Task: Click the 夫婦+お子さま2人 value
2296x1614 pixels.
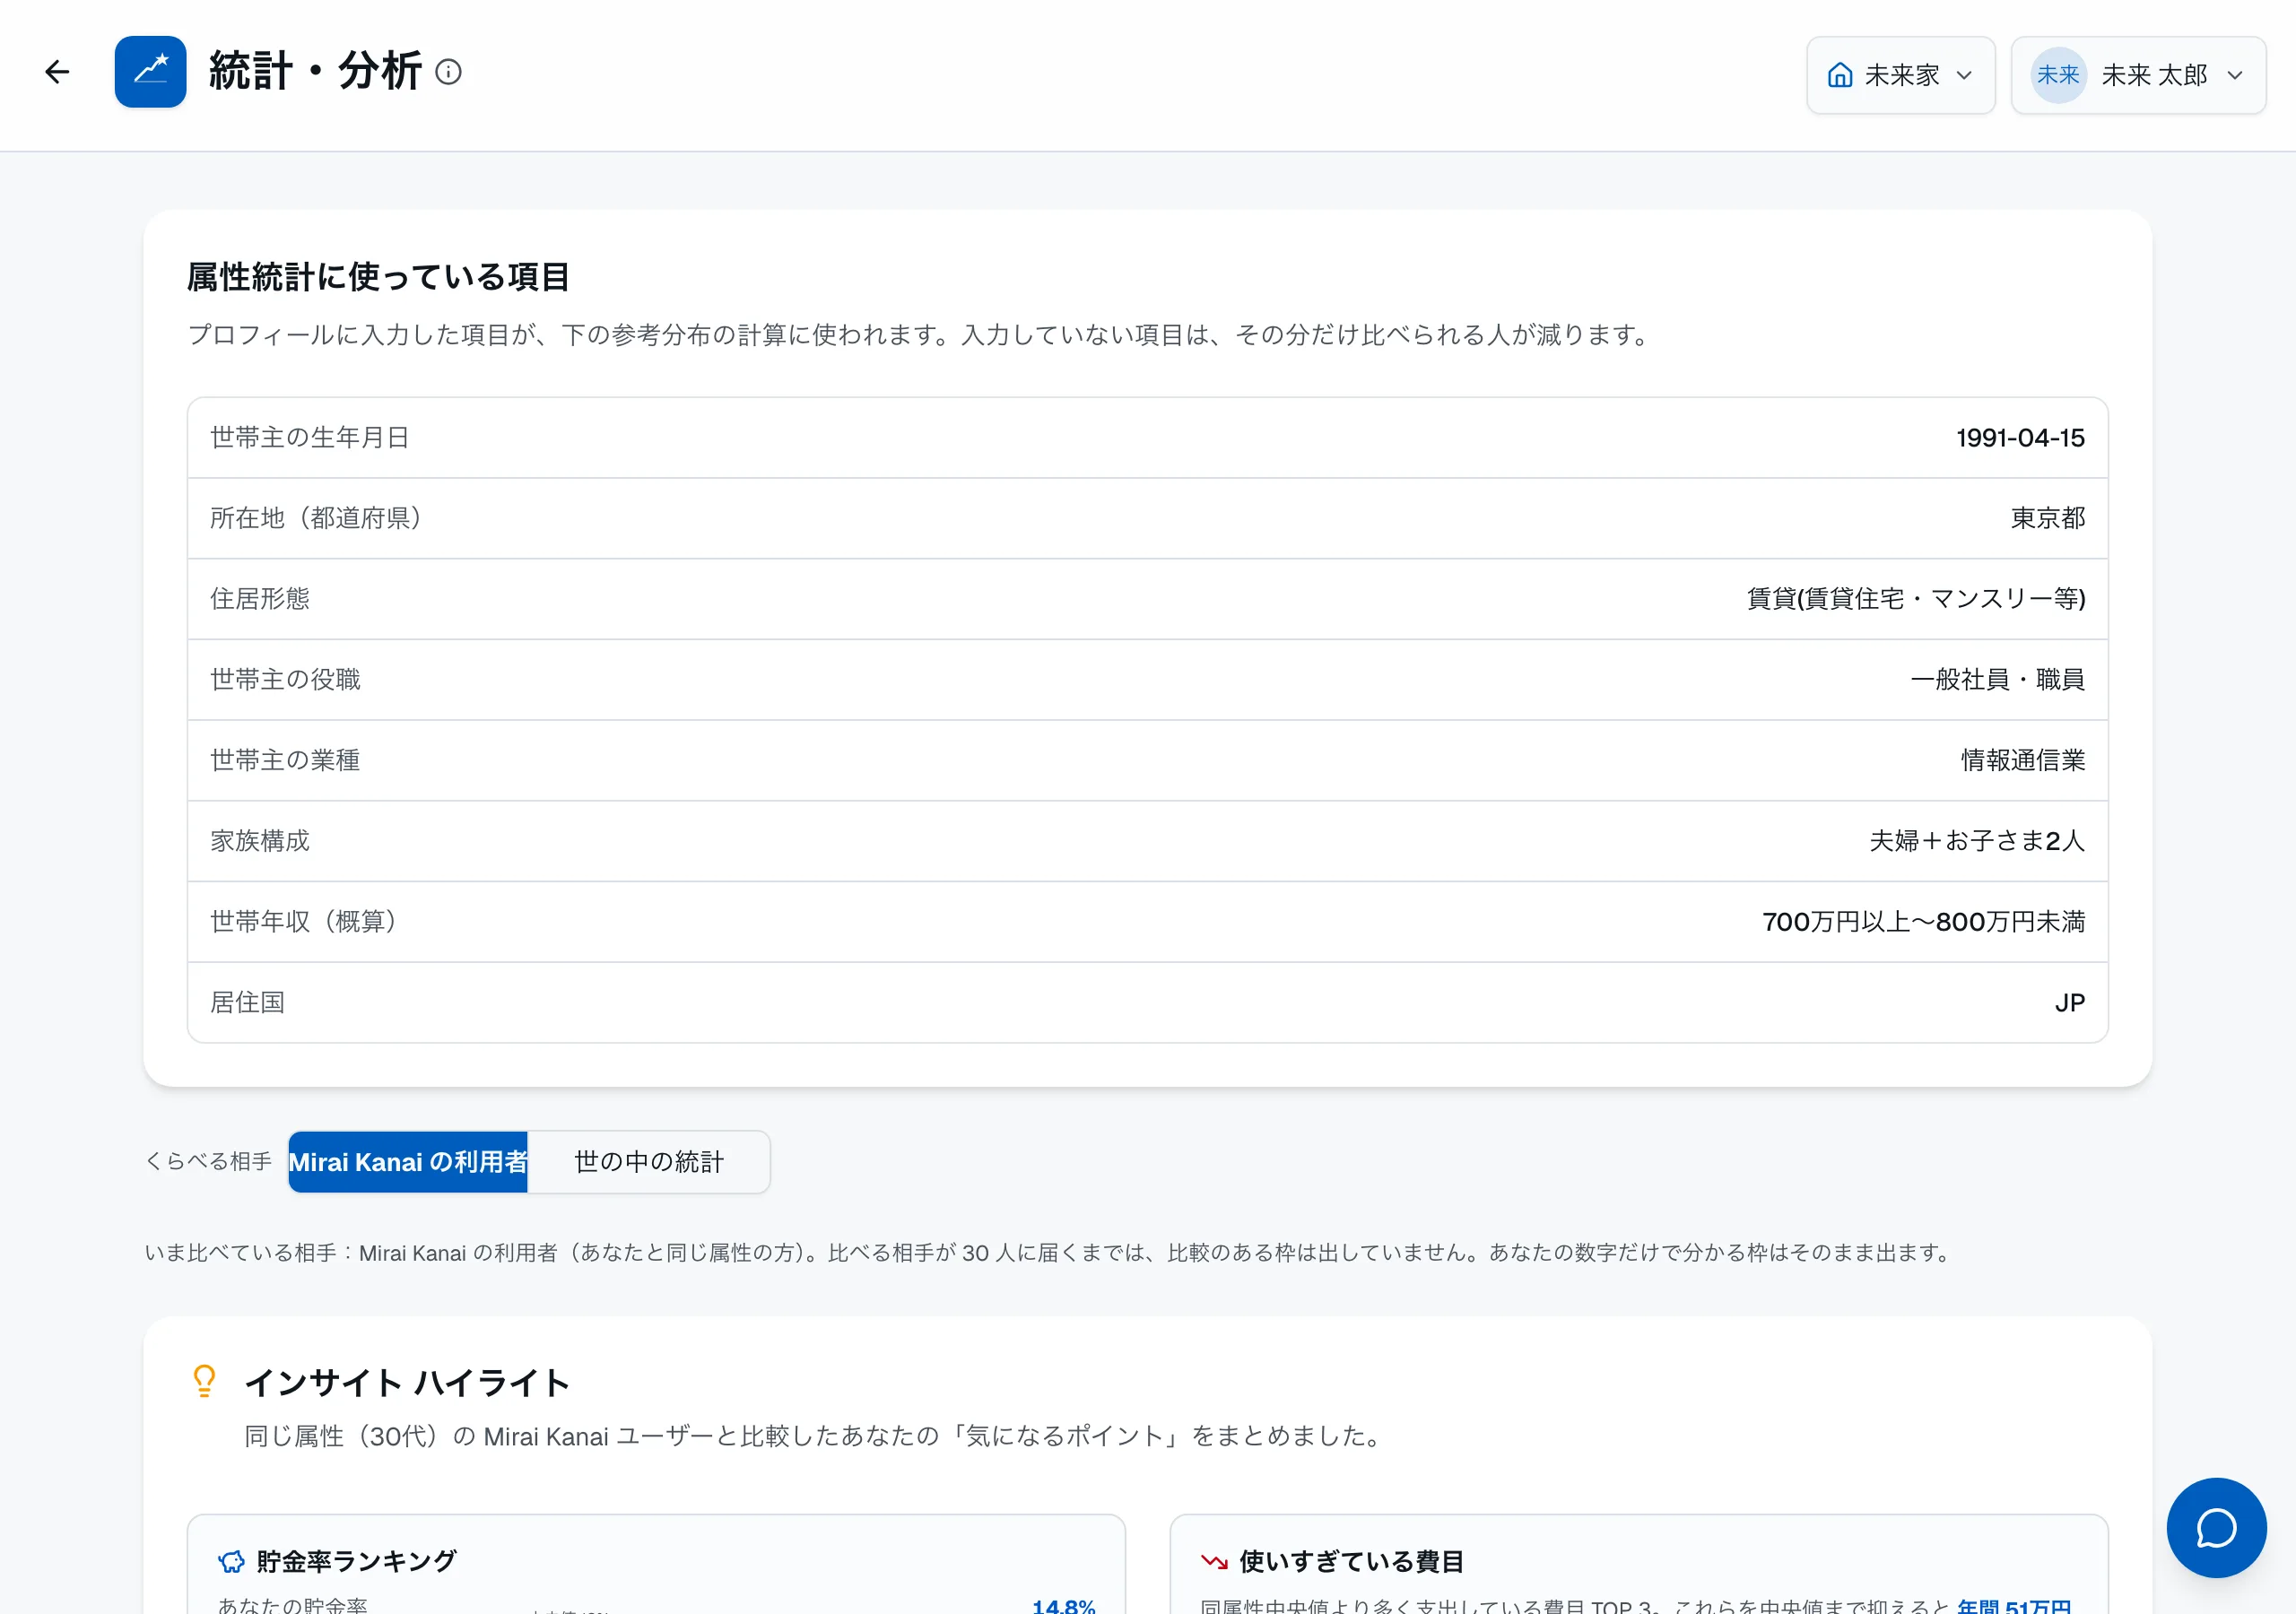Action: [1977, 841]
